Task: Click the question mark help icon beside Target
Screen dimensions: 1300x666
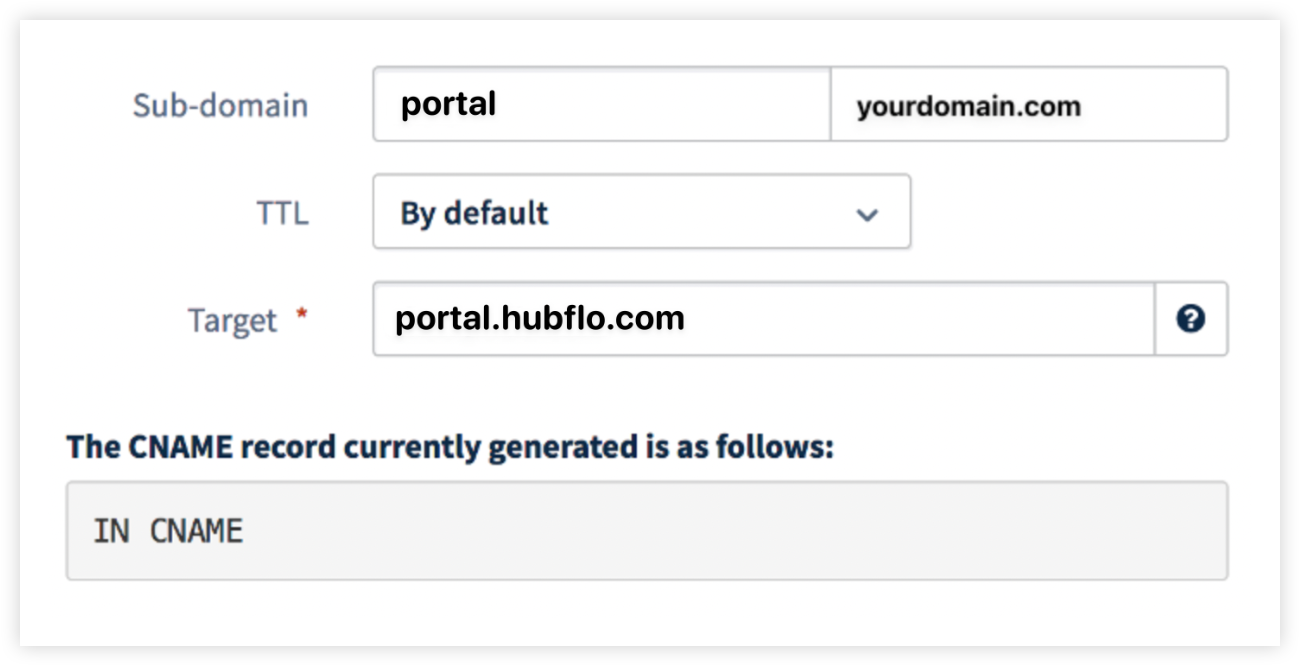Action: coord(1190,319)
